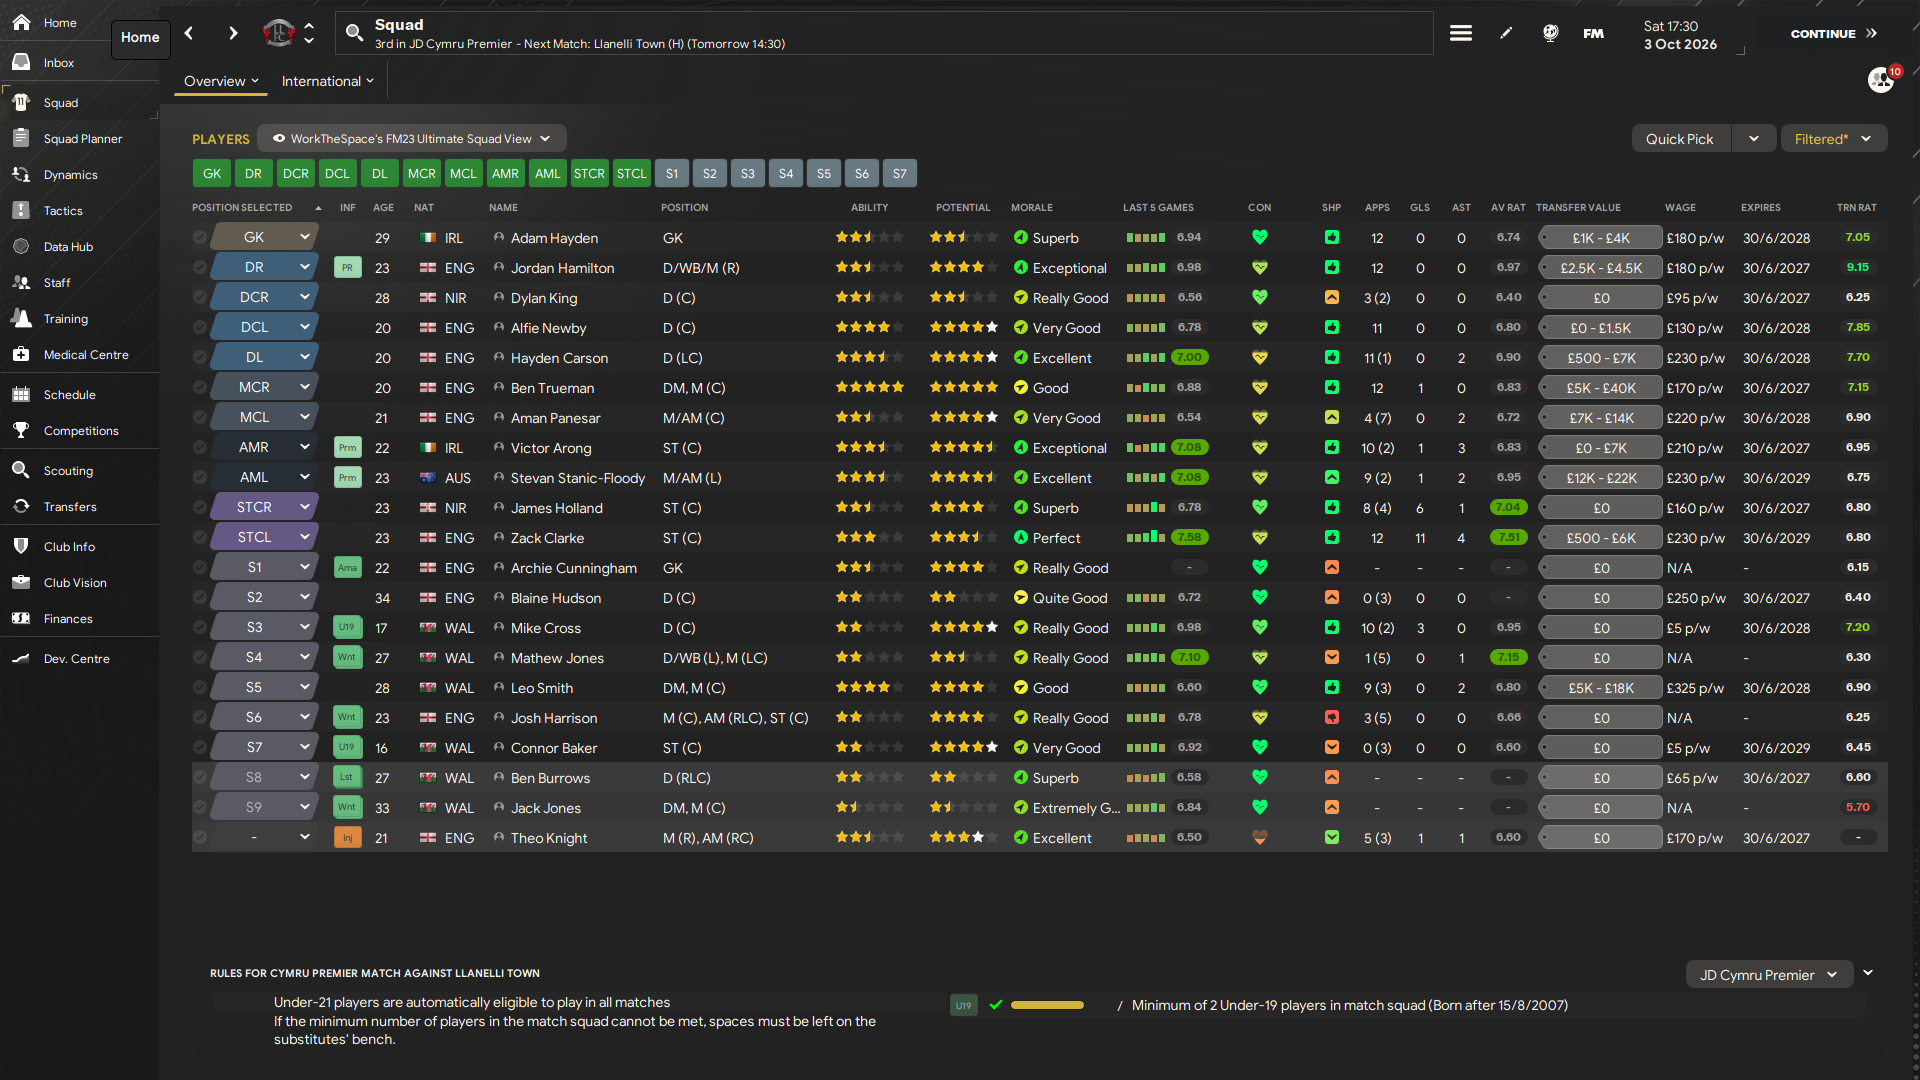This screenshot has width=1920, height=1080.
Task: Toggle selection circle for Zack Clarke
Action: point(200,538)
